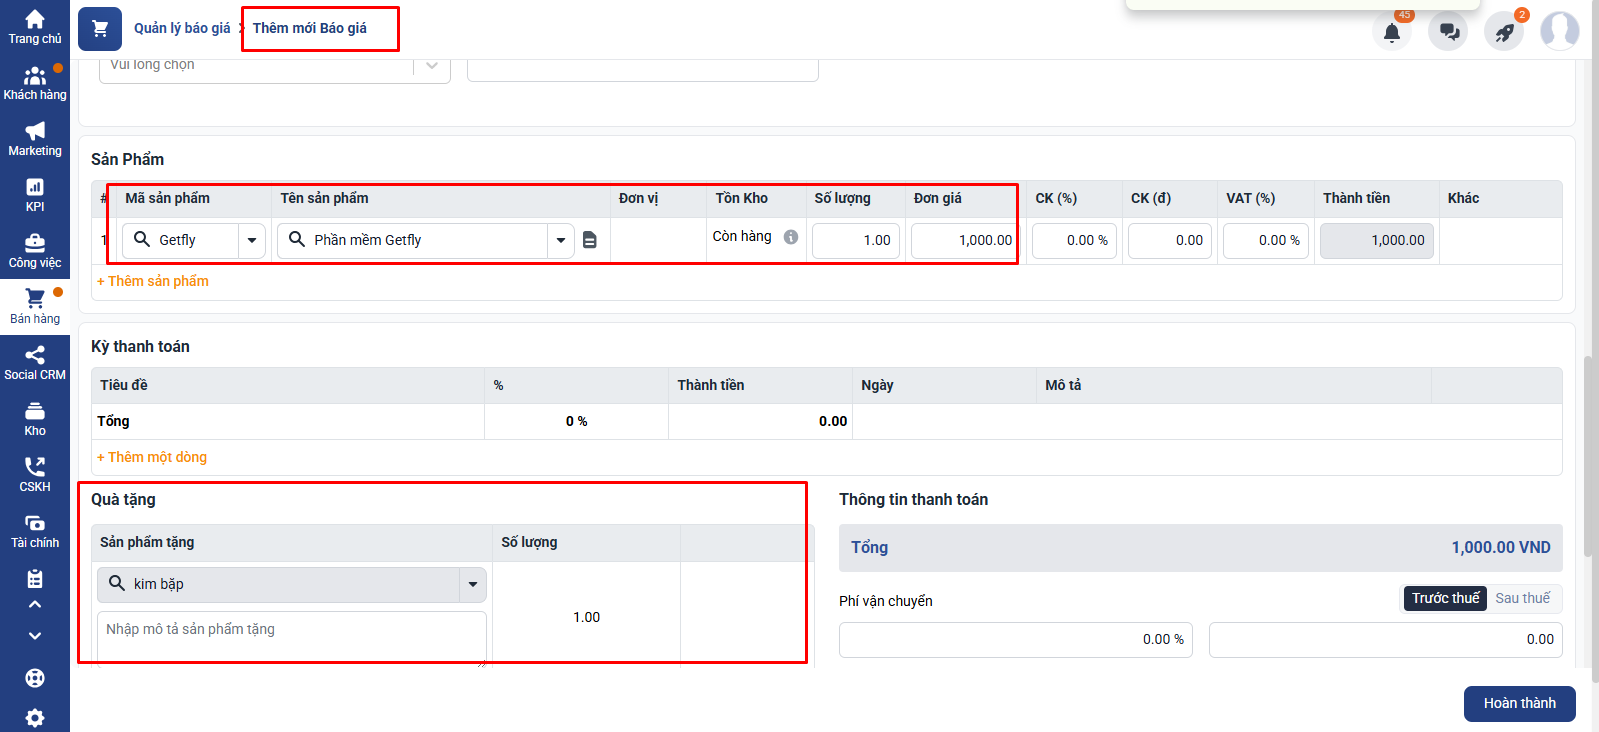Click the stock info icon beside Còn hàng
The height and width of the screenshot is (732, 1599).
(791, 237)
